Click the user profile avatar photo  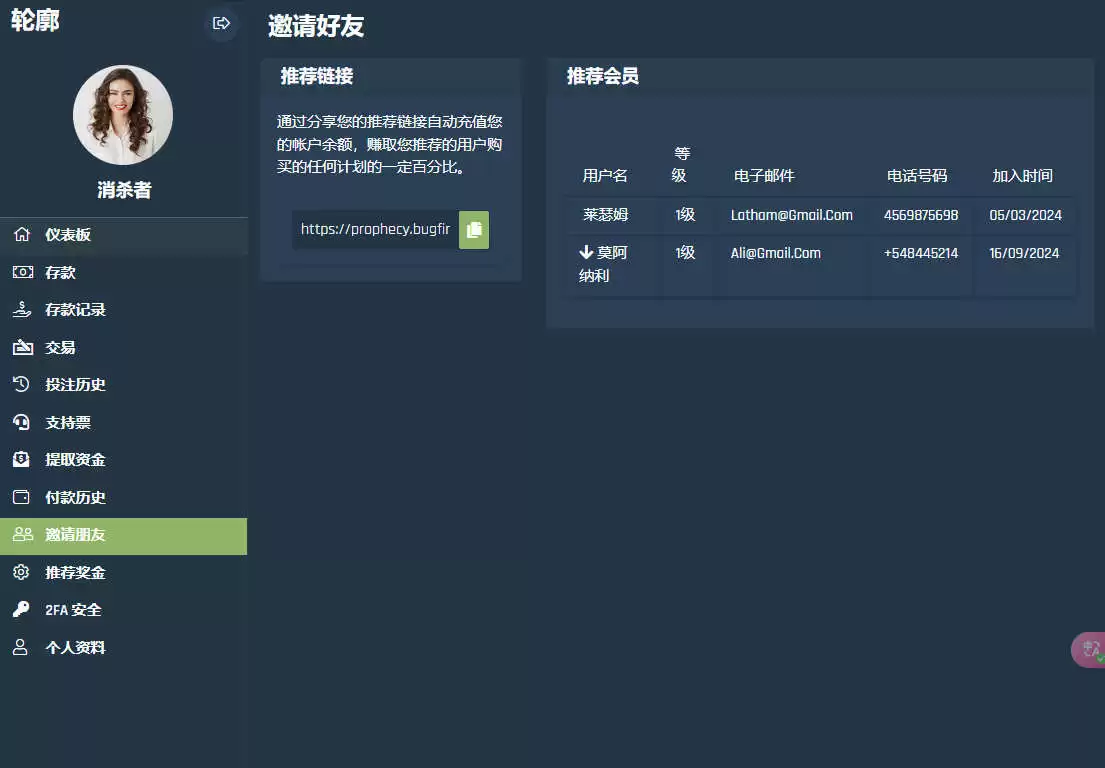(123, 115)
